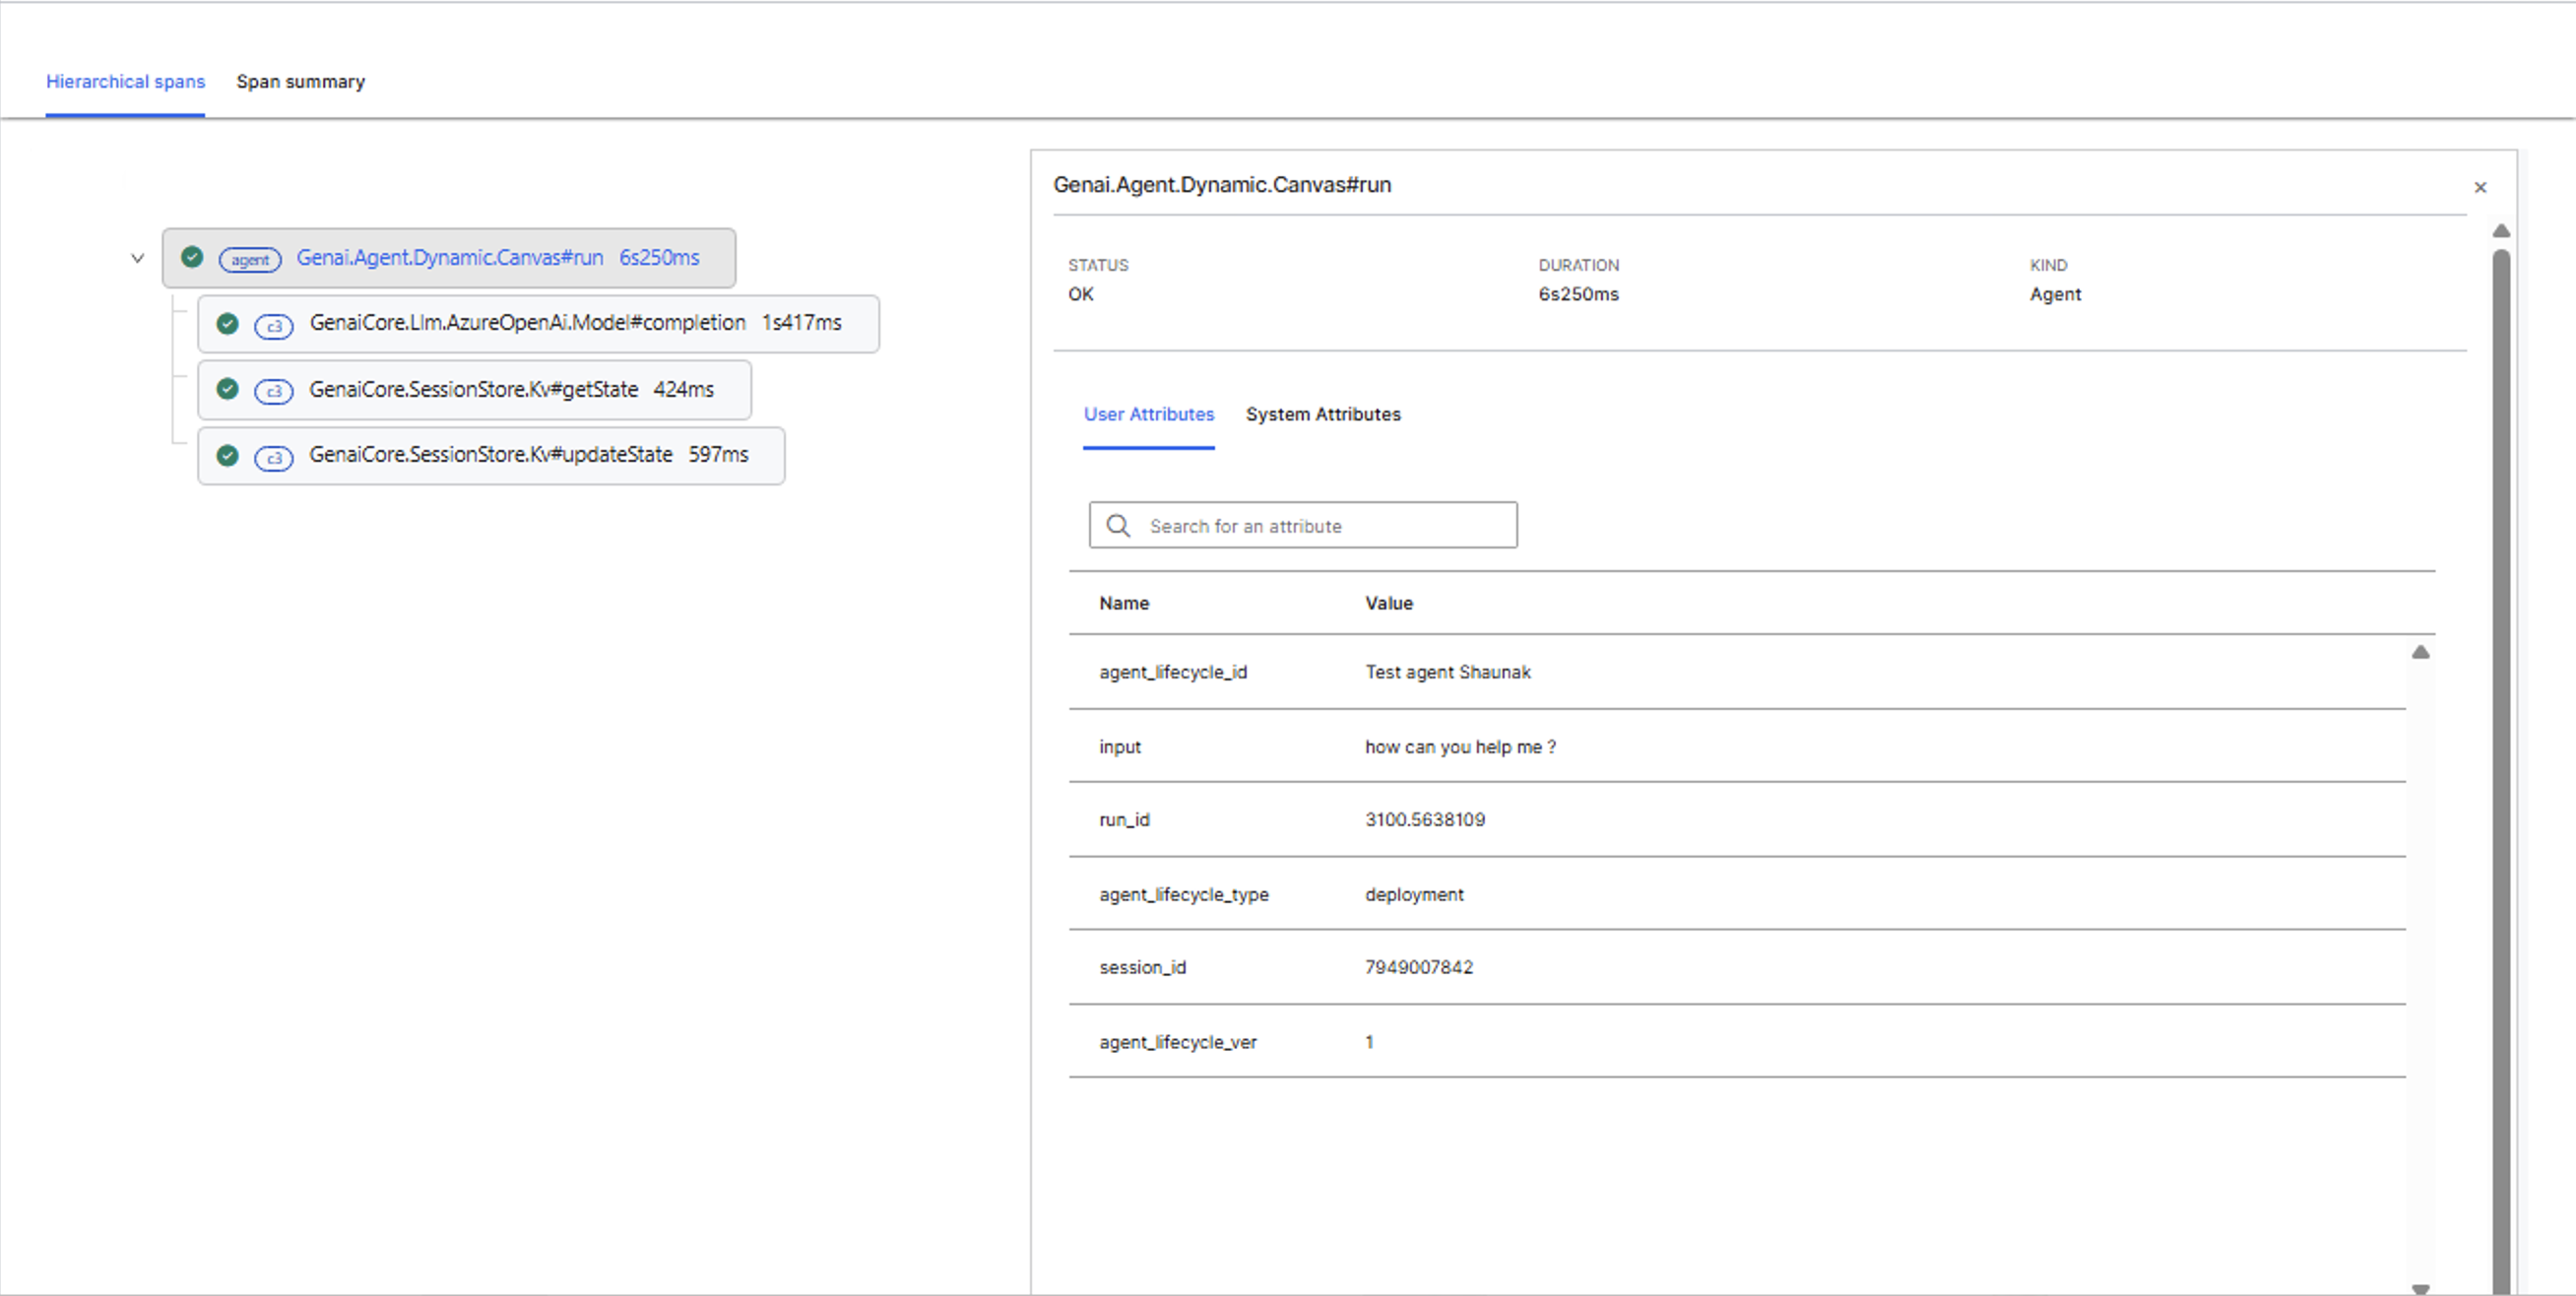
Task: Open Genai.Agent.Dynamic.Canvas#run span link
Action: tap(450, 257)
